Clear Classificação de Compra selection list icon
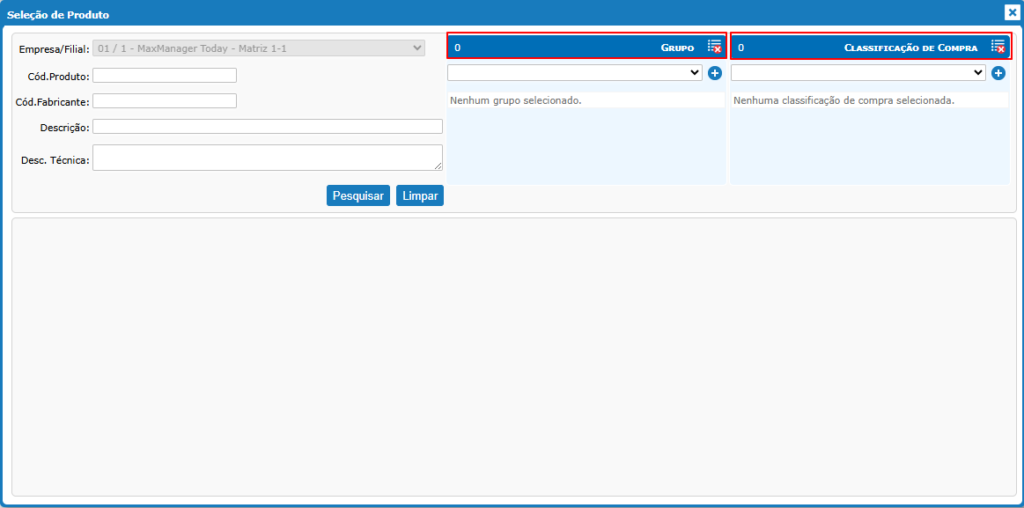Screen dimensions: 1024x508 997,47
